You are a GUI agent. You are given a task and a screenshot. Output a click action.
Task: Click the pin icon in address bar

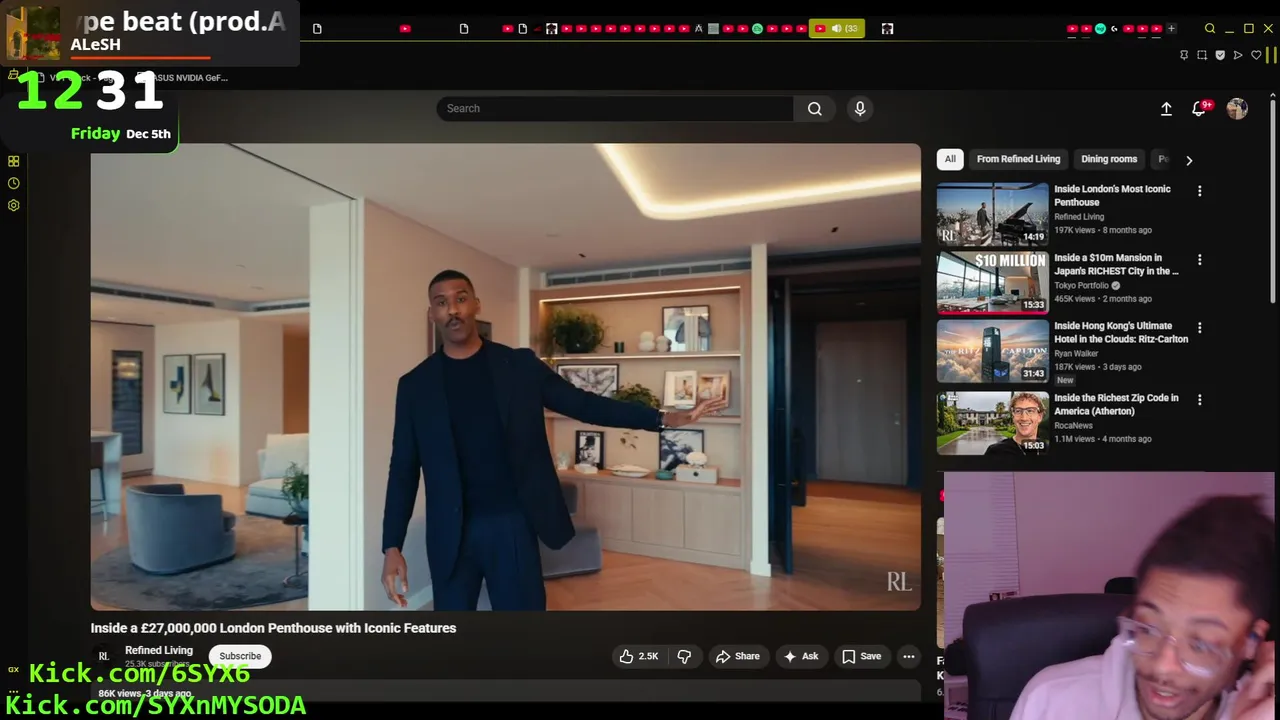[x=1184, y=55]
